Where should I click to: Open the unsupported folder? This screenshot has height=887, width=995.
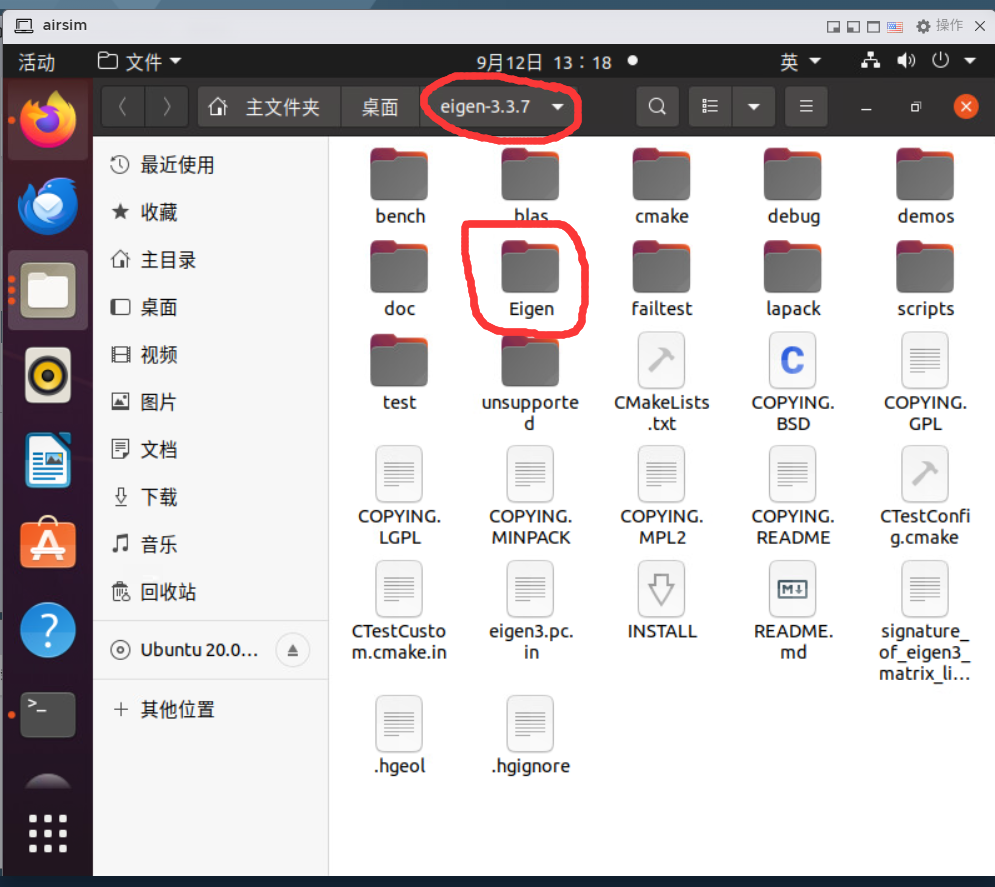pos(530,383)
